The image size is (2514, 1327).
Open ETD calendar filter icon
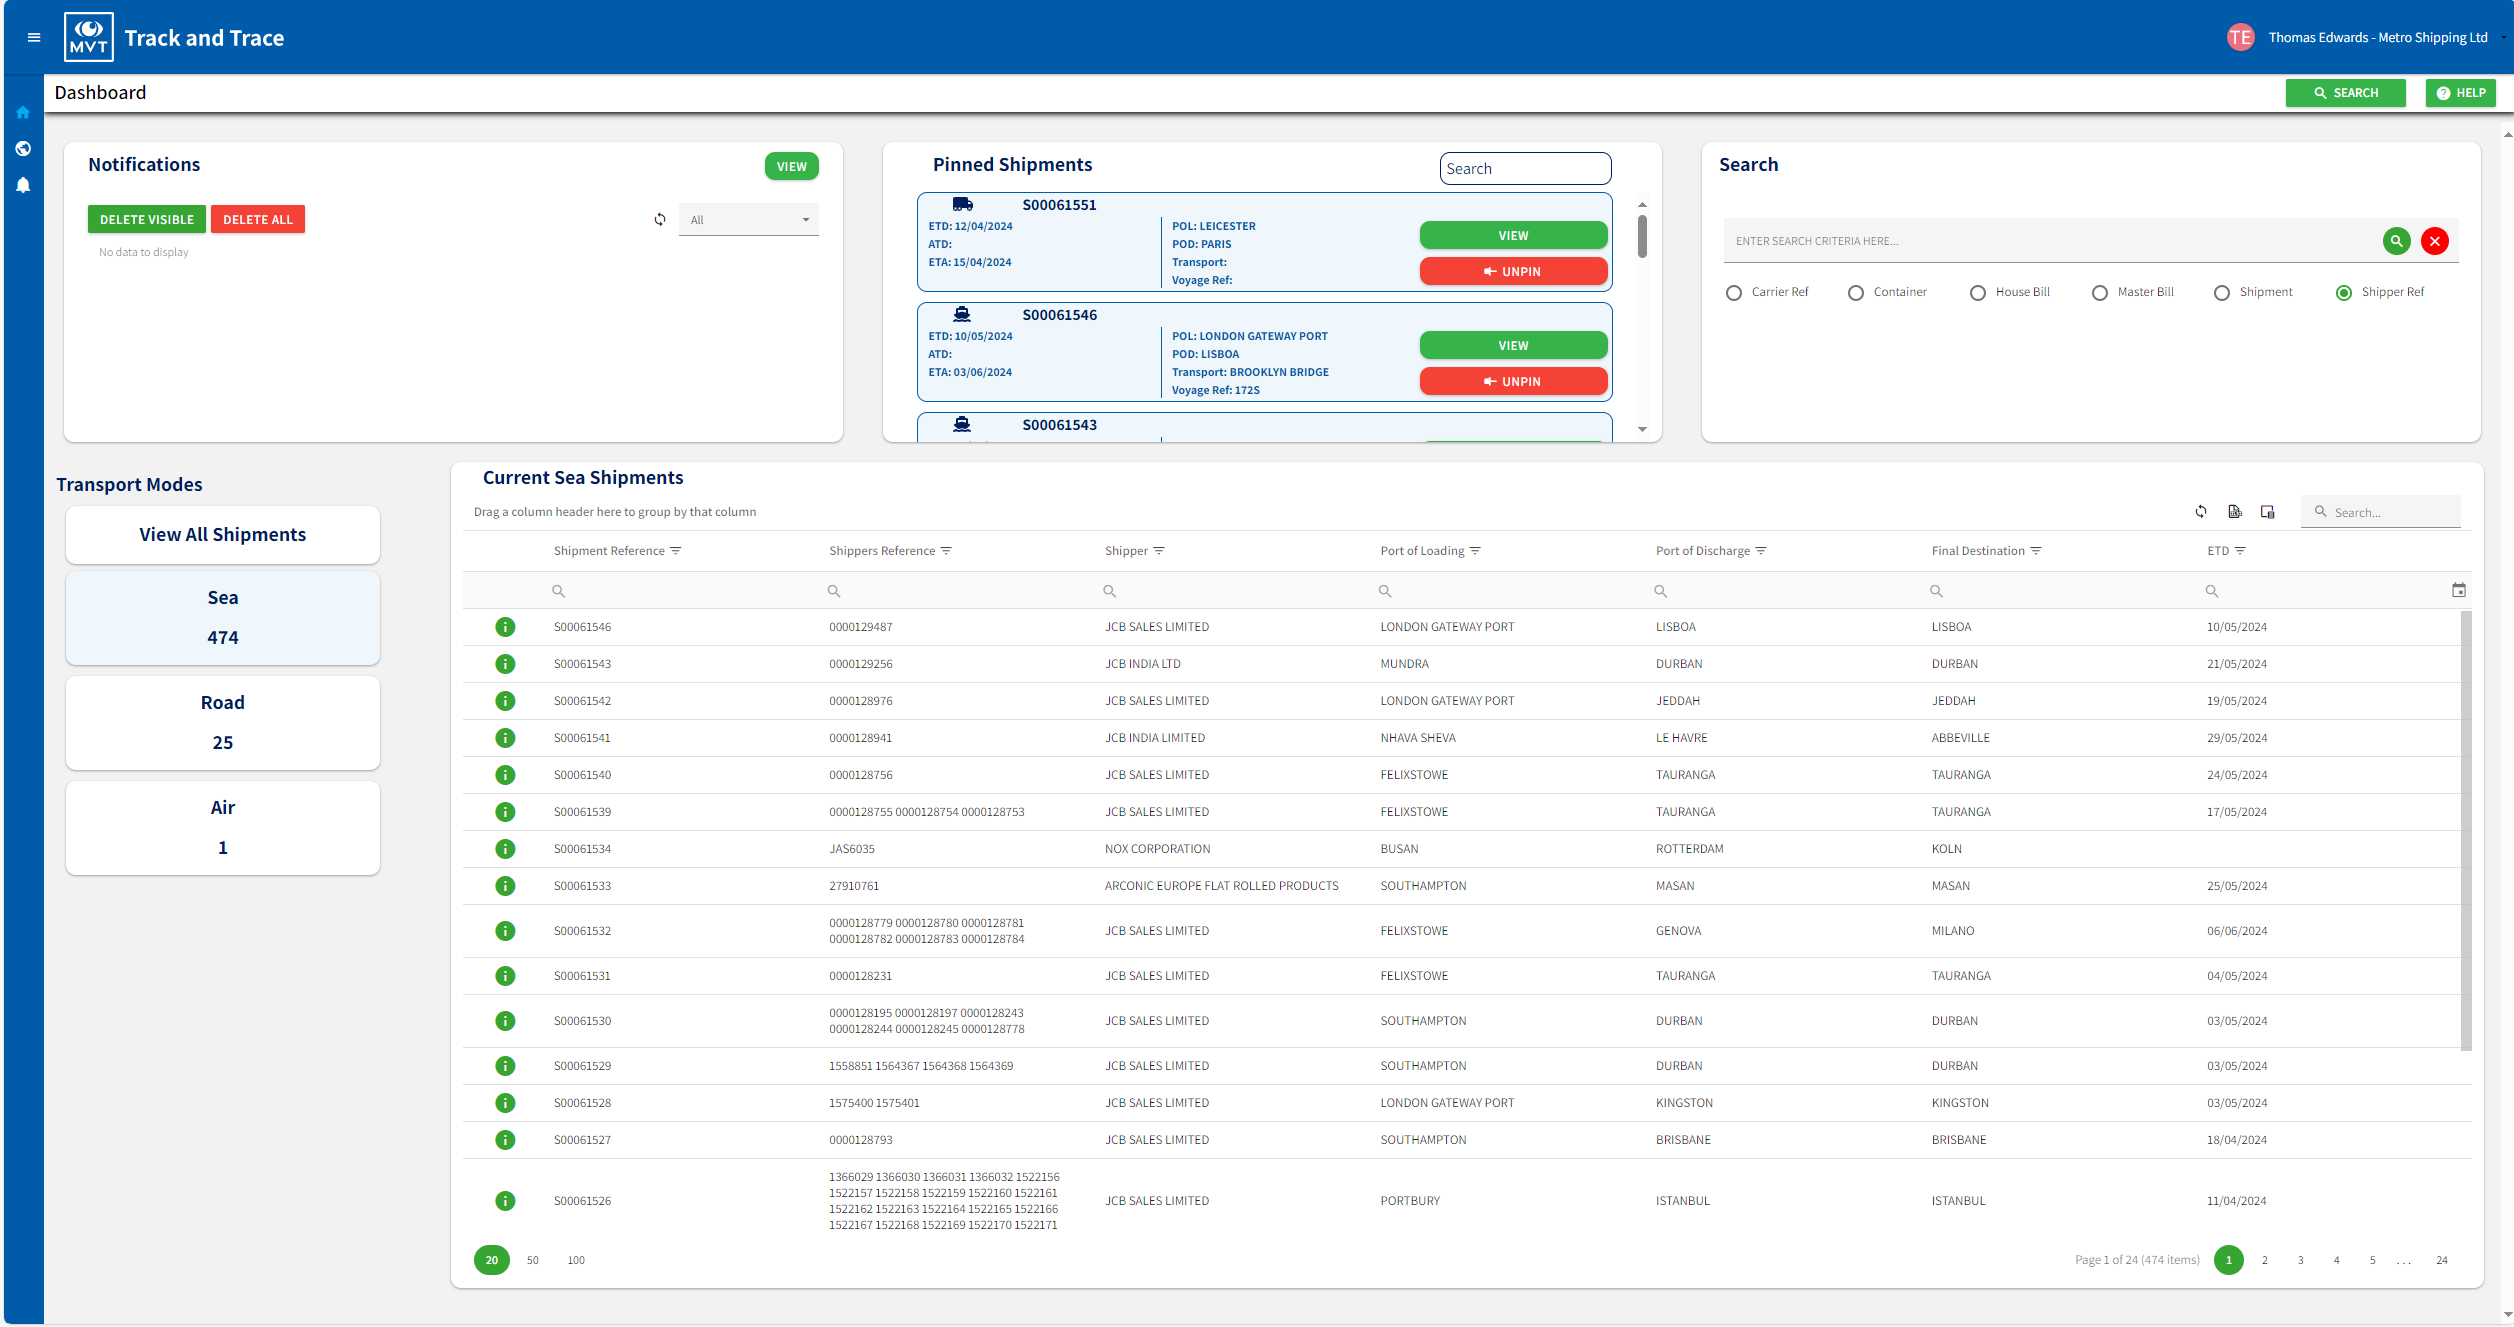click(x=2458, y=591)
